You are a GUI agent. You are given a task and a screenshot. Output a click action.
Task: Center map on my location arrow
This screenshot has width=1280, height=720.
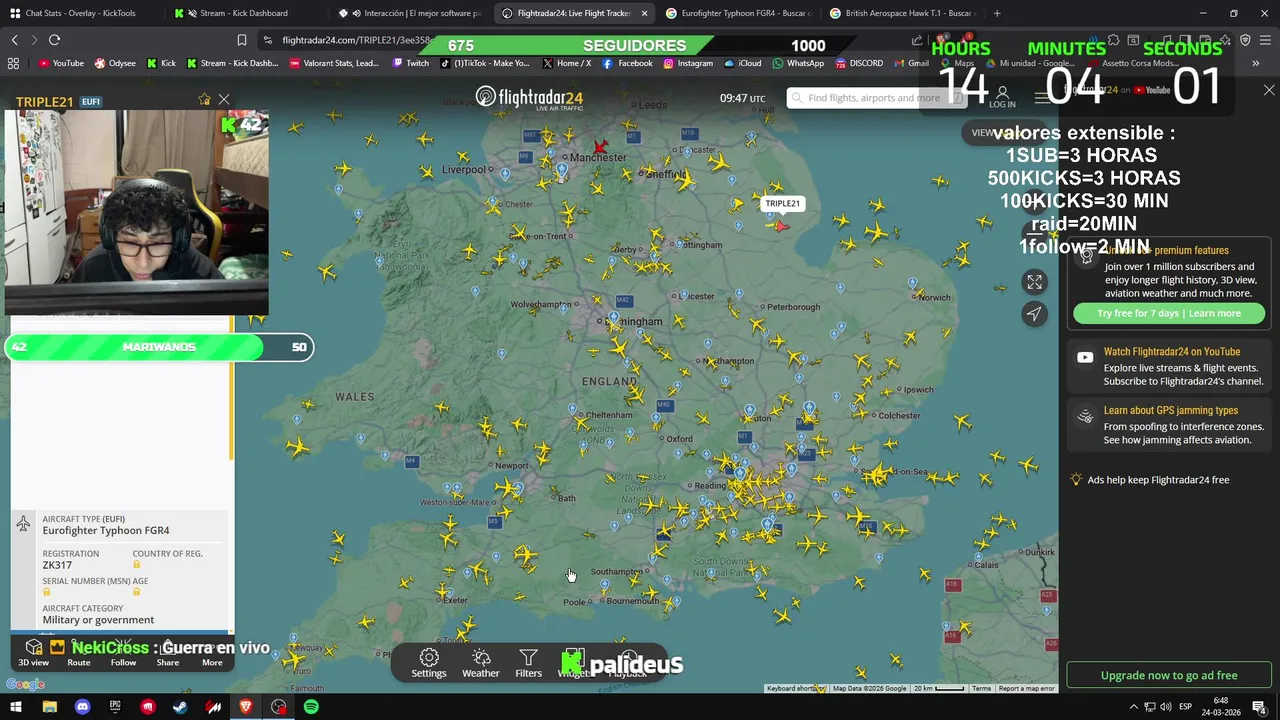[x=1034, y=314]
